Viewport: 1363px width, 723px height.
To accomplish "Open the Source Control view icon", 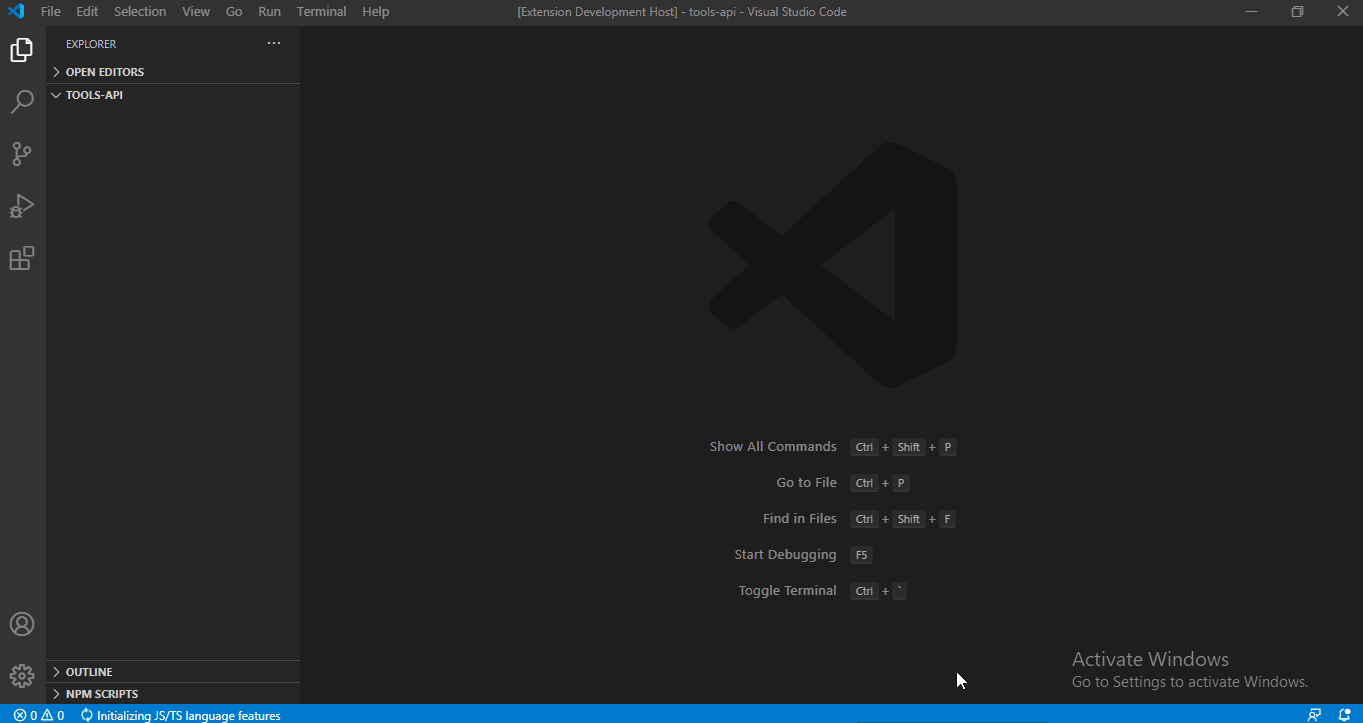I will point(22,154).
